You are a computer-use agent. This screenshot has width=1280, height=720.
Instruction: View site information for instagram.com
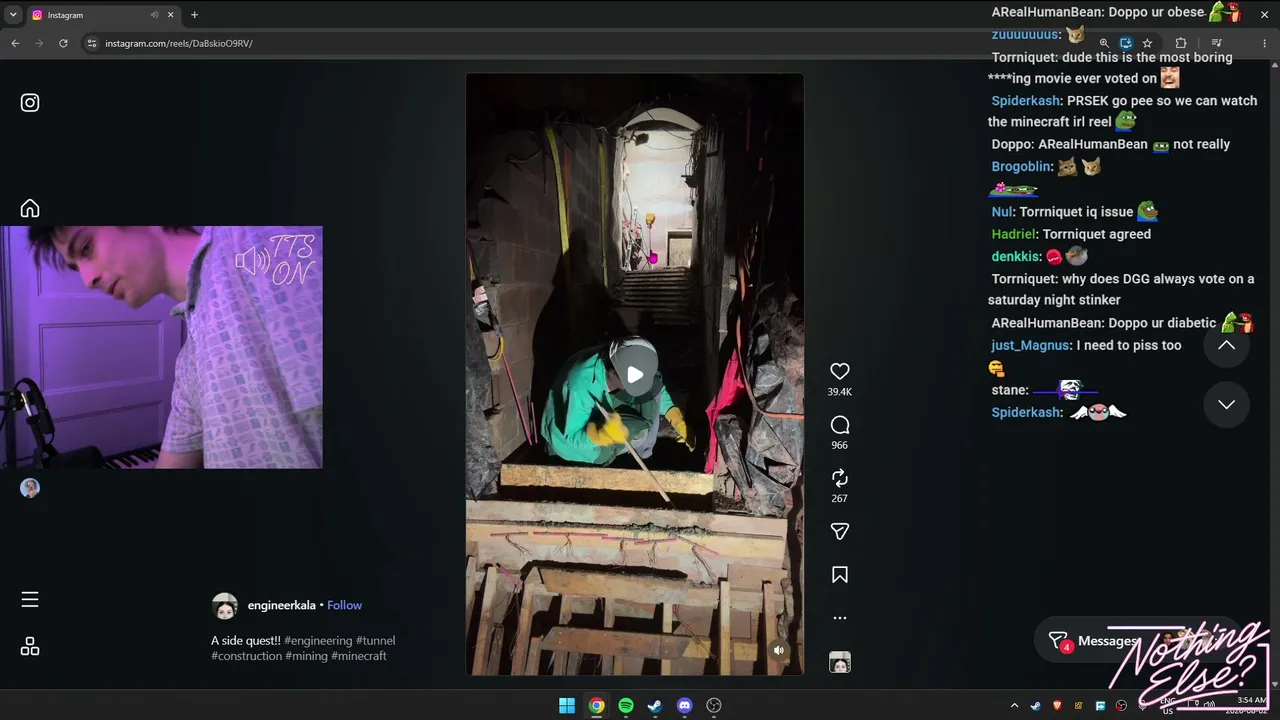(x=92, y=43)
